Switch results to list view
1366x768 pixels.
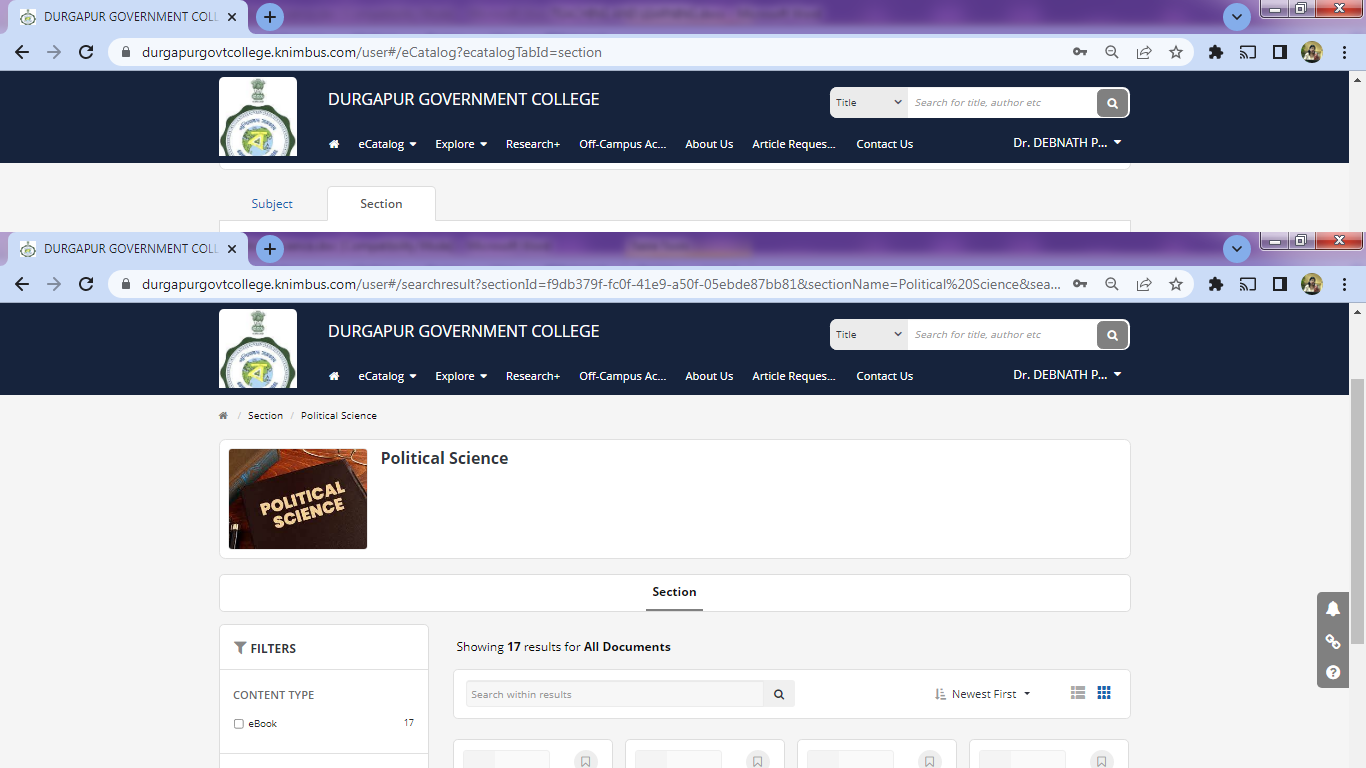[1077, 693]
